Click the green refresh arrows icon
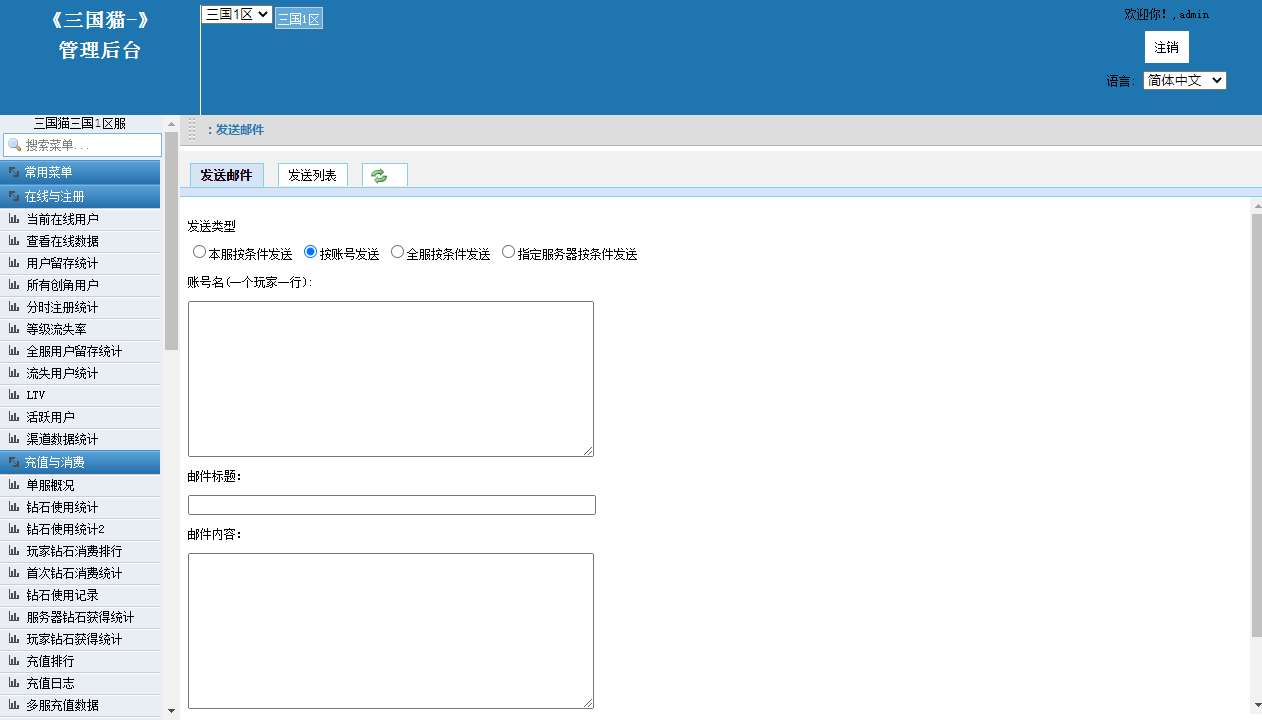This screenshot has height=720, width=1262. tap(379, 176)
